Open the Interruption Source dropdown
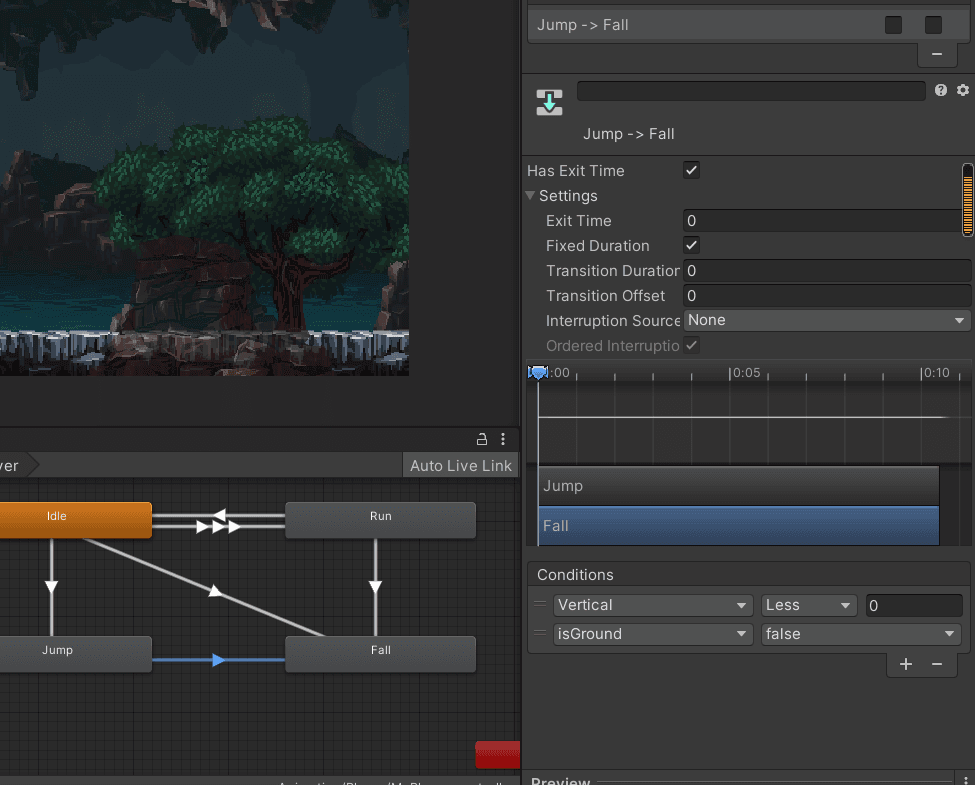Viewport: 975px width, 785px height. (x=826, y=320)
